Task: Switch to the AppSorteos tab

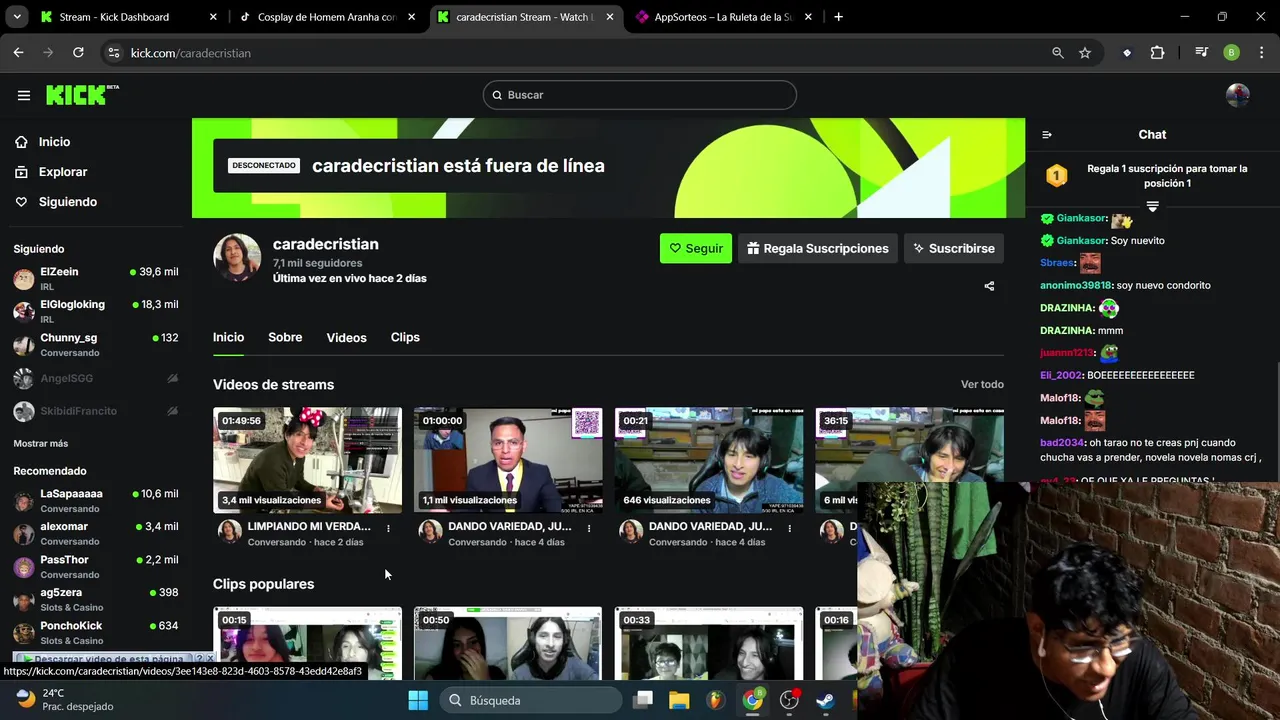Action: [722, 17]
